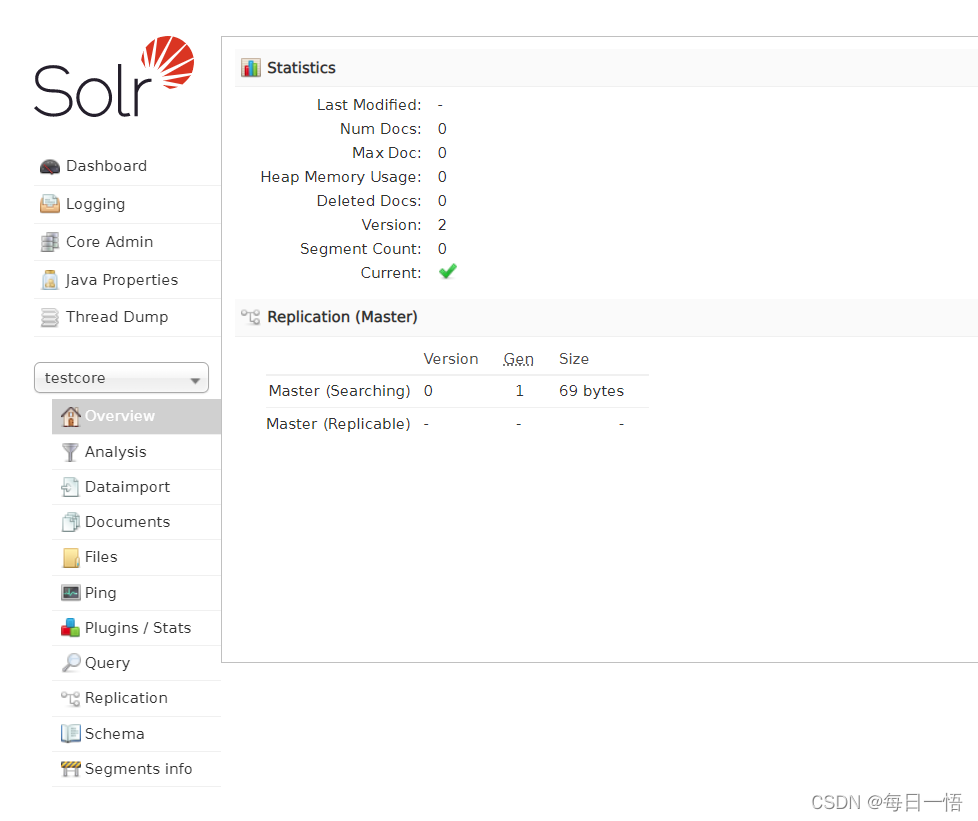978x821 pixels.
Task: Click the Segment Count label
Action: tap(361, 249)
